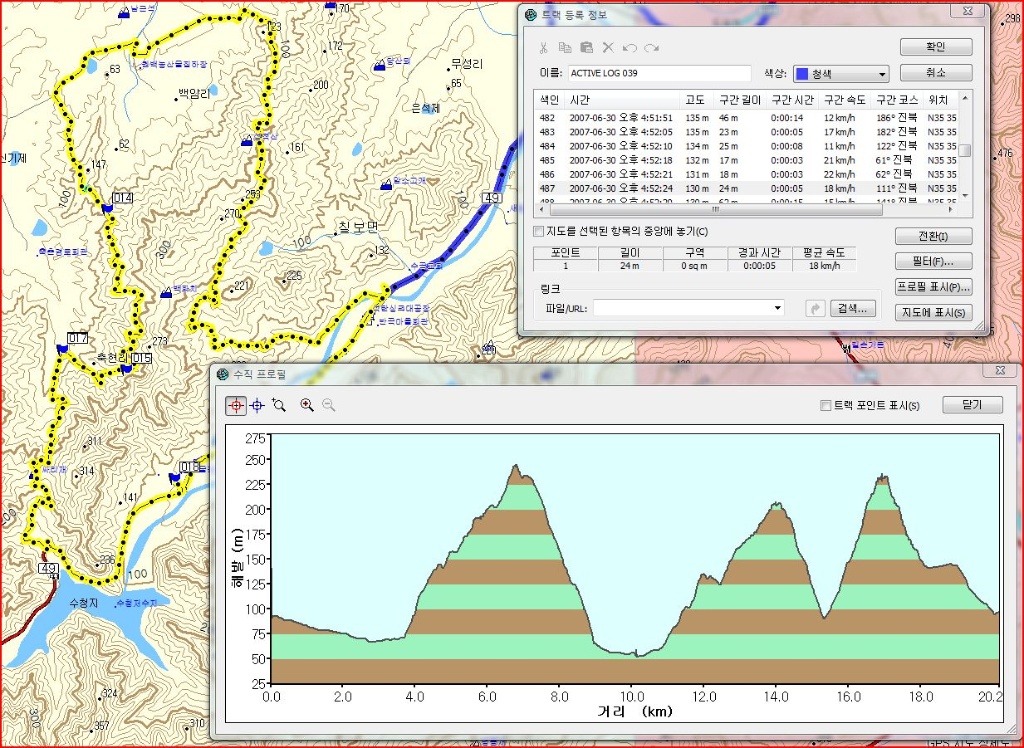Click the 구간 속도 column header

(x=844, y=100)
